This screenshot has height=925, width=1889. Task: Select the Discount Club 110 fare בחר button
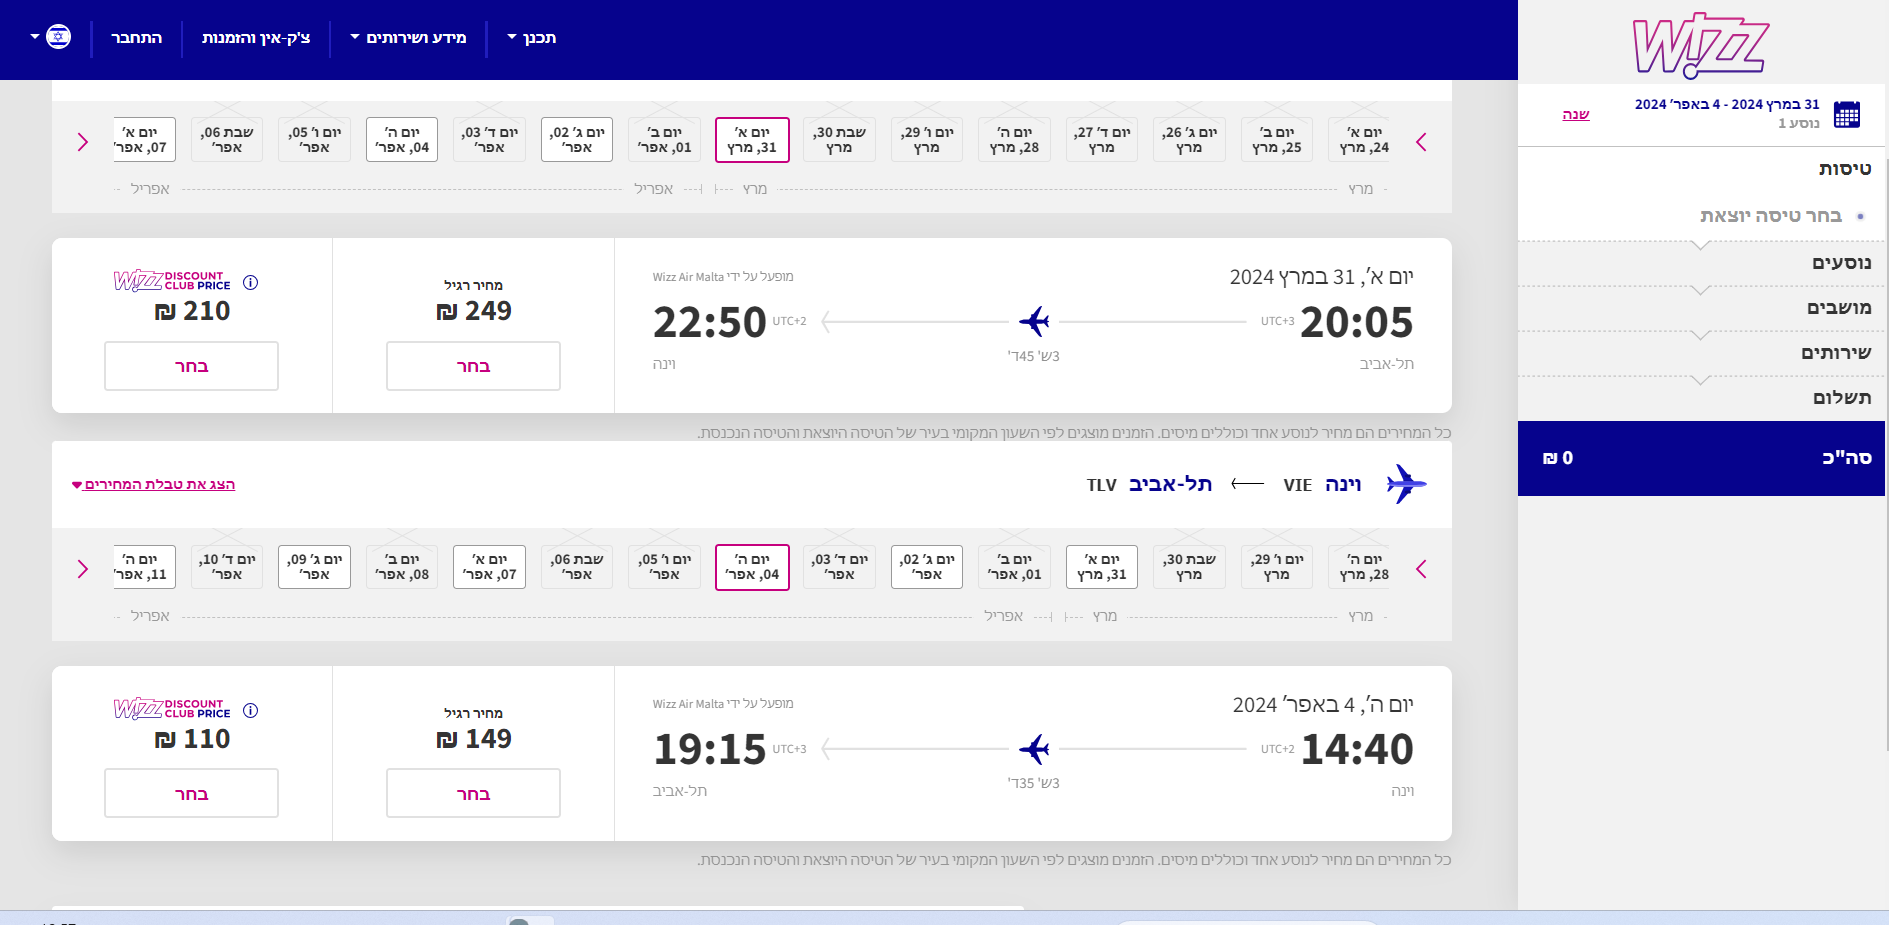(191, 794)
